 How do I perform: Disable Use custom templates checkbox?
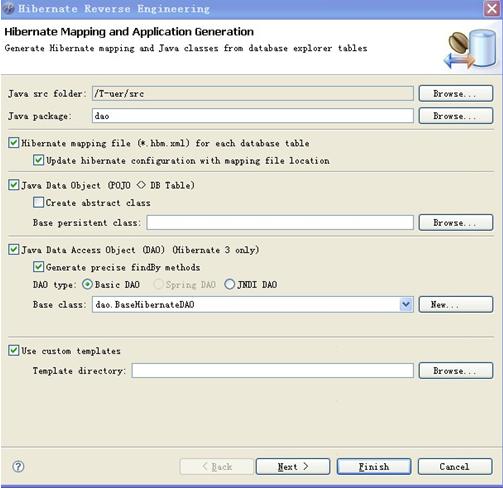coord(13,350)
